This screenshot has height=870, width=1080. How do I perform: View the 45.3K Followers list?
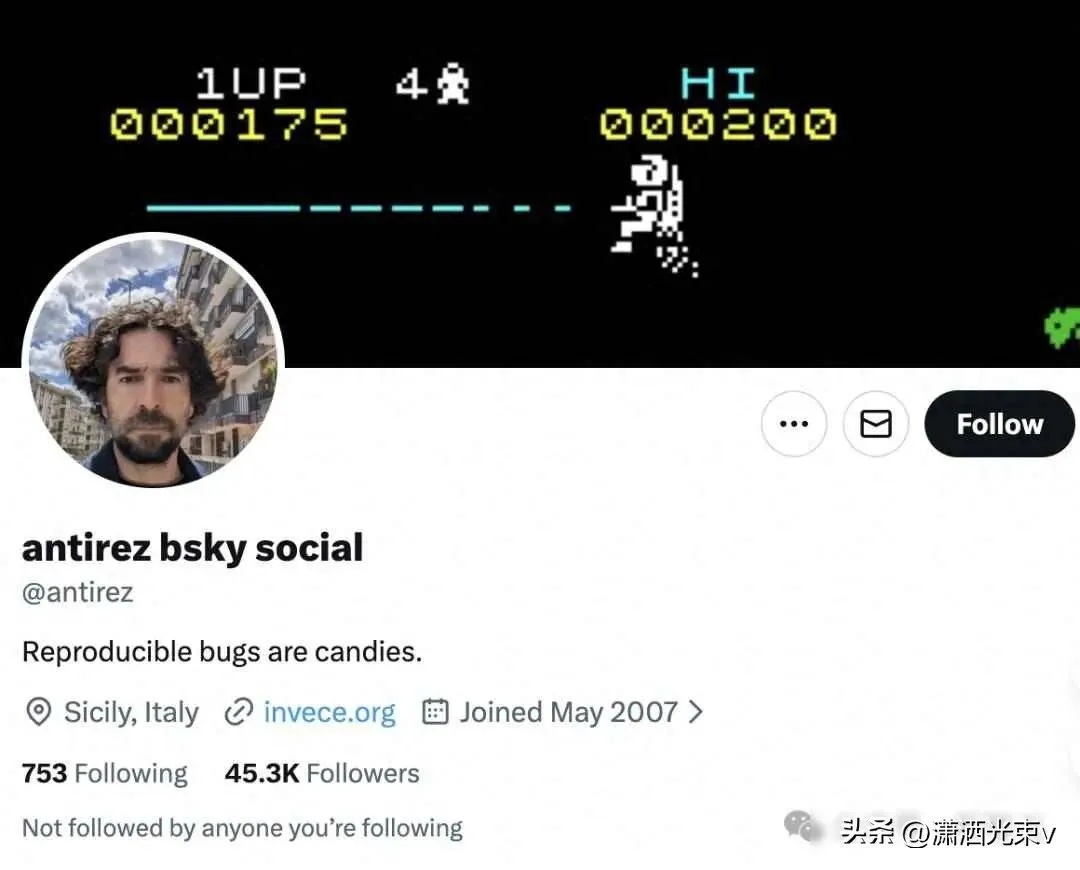point(322,773)
